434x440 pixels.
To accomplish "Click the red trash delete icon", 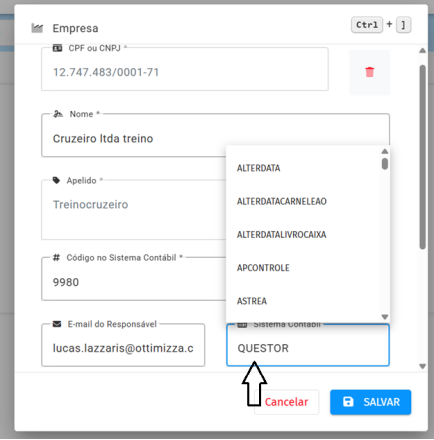I will (x=369, y=72).
